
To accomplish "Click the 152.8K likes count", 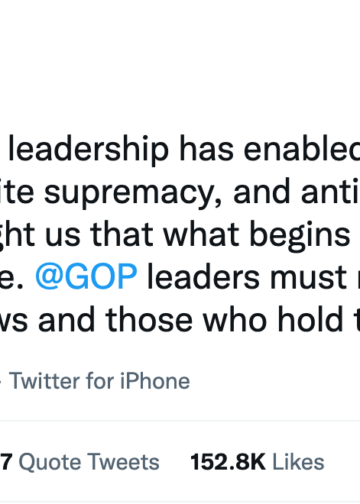I will (x=228, y=462).
